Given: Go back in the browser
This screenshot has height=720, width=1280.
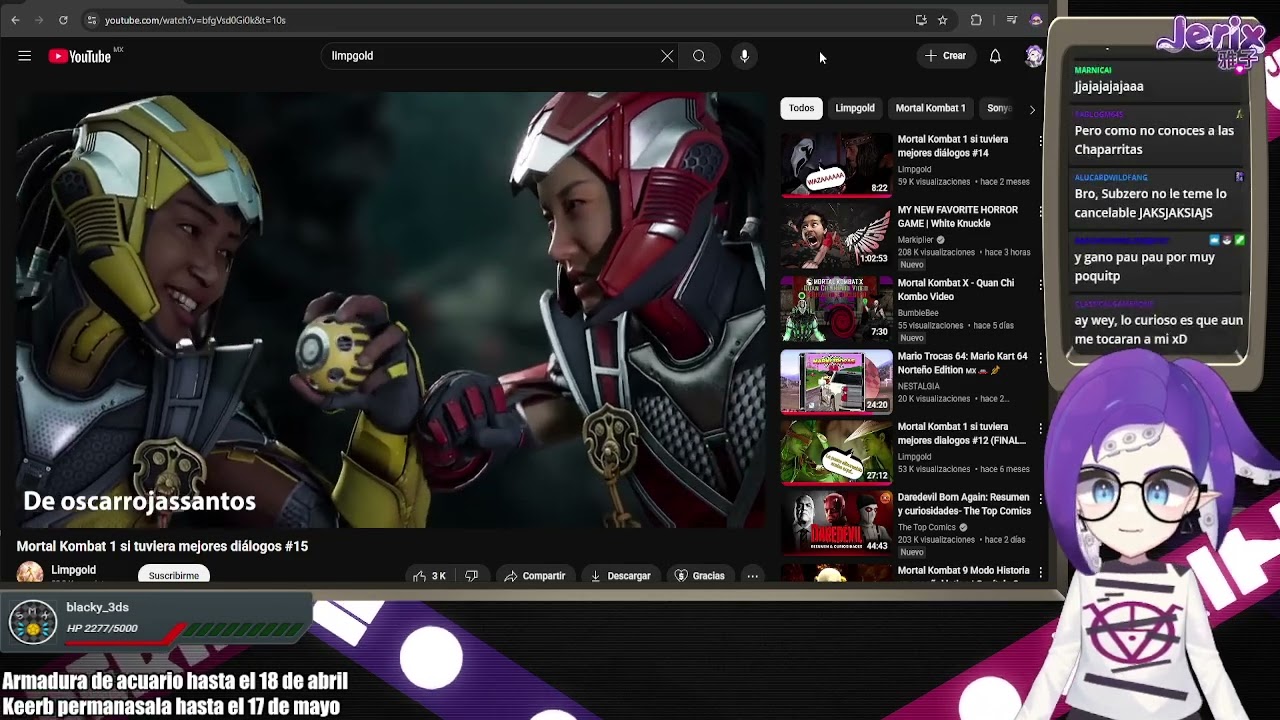Looking at the screenshot, I should [x=15, y=20].
